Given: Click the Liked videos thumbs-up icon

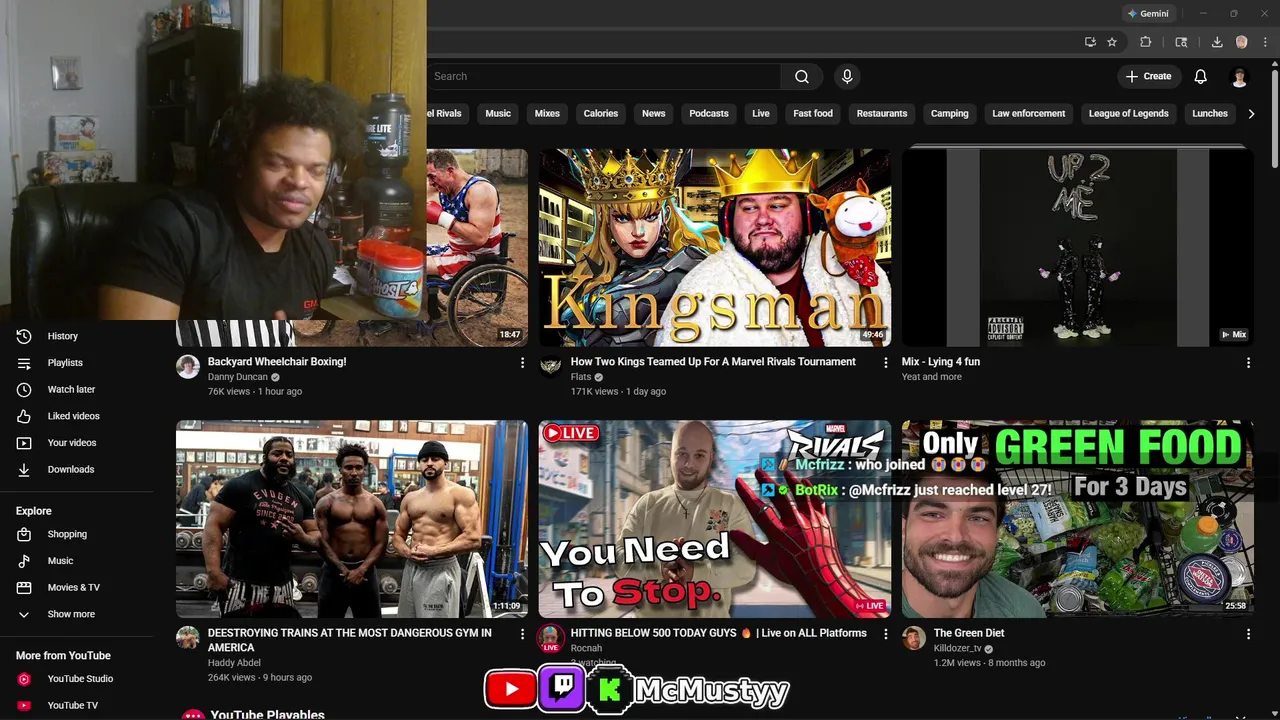Looking at the screenshot, I should (24, 416).
